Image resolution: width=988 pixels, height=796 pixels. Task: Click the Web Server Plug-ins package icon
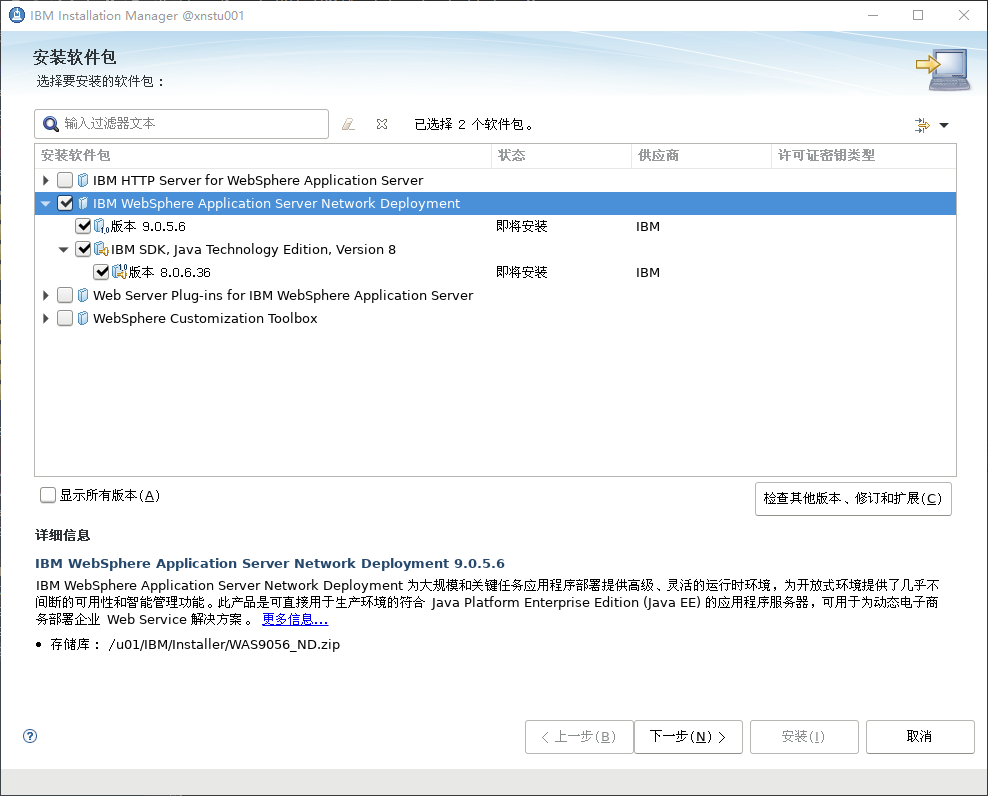coord(83,296)
